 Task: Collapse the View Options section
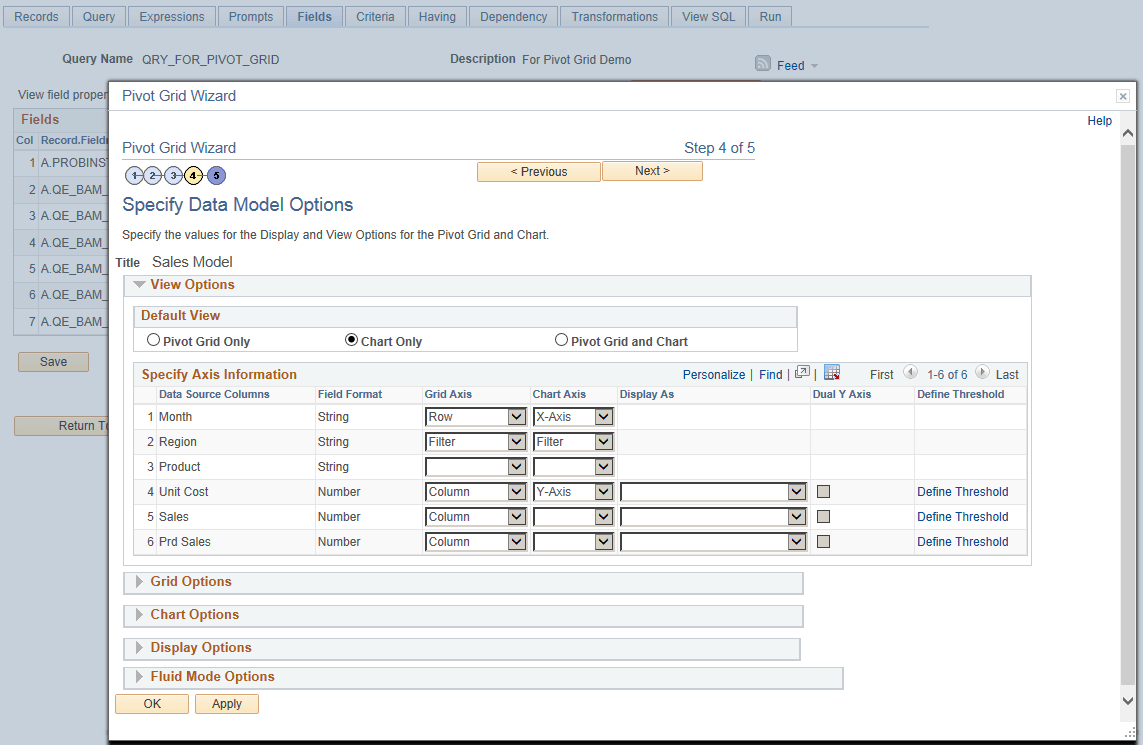click(139, 284)
